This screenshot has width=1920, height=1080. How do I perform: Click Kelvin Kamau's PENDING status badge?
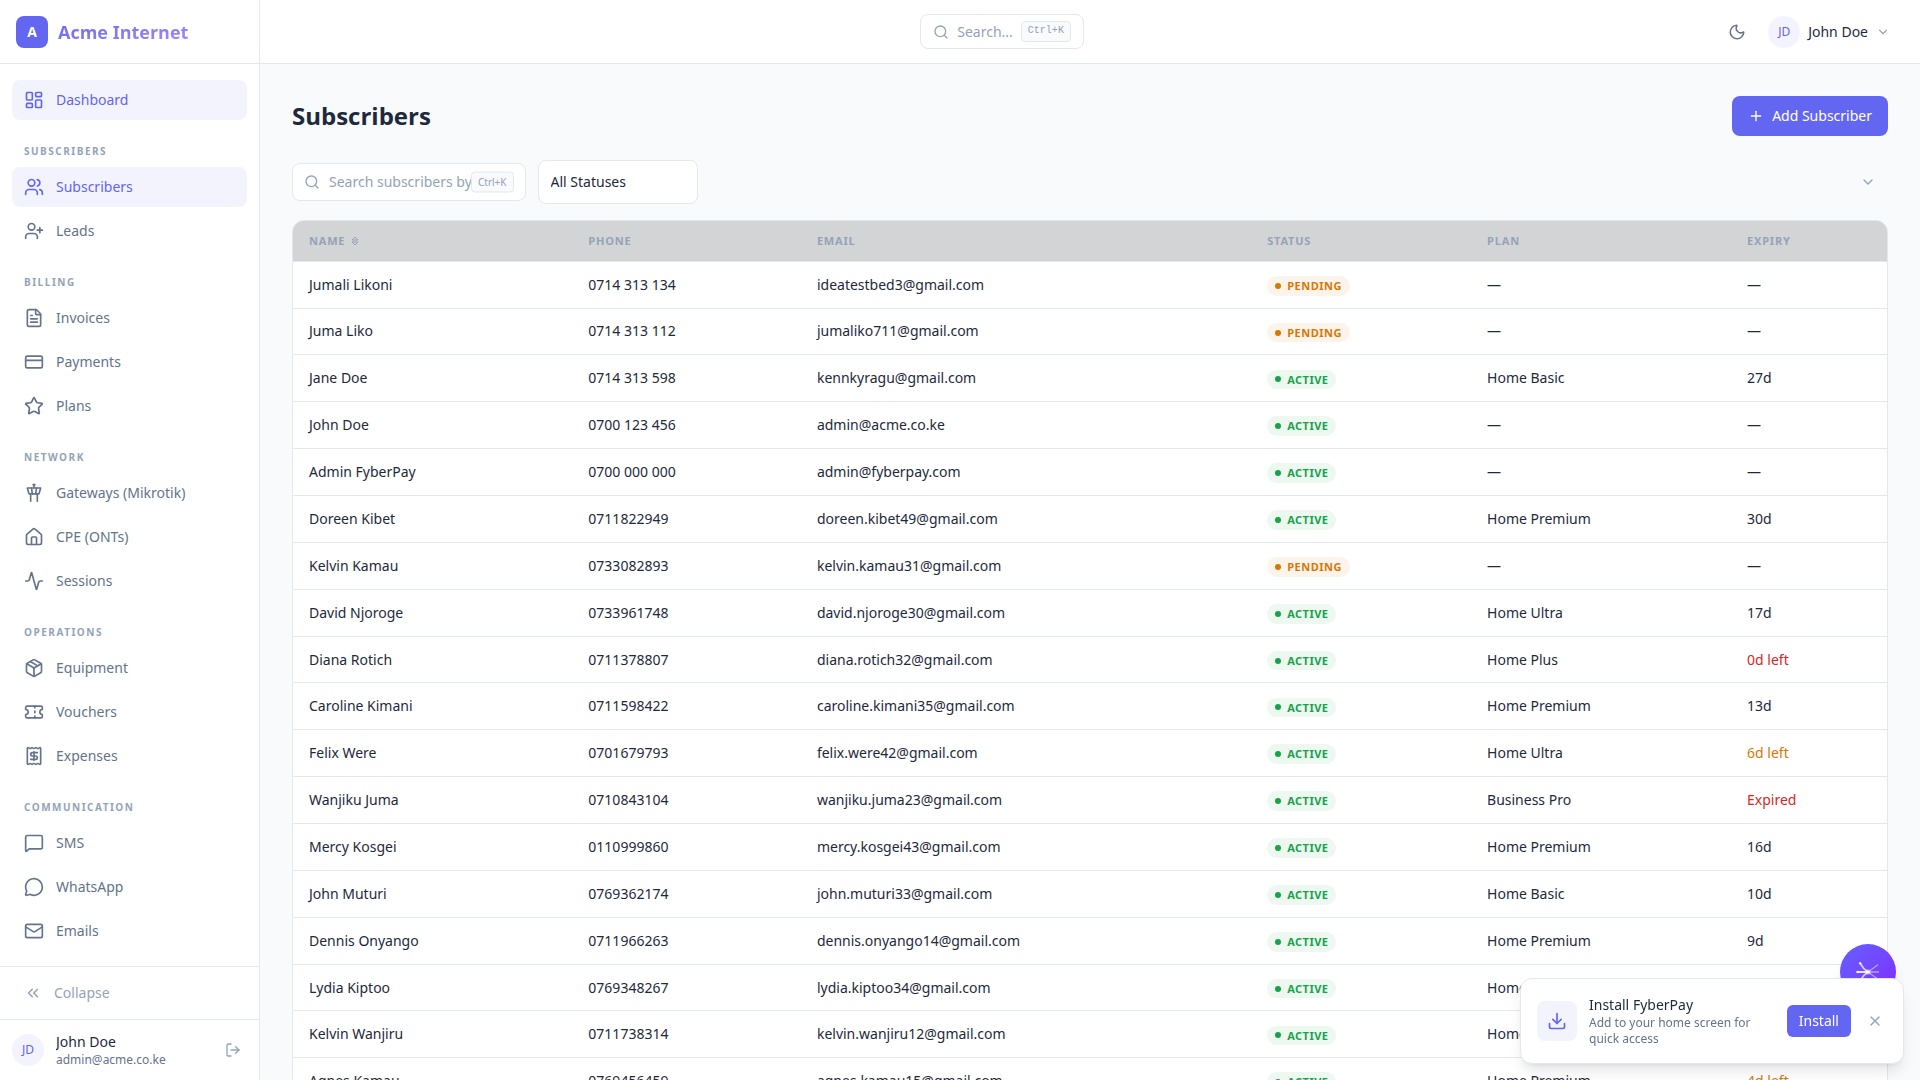(x=1308, y=567)
